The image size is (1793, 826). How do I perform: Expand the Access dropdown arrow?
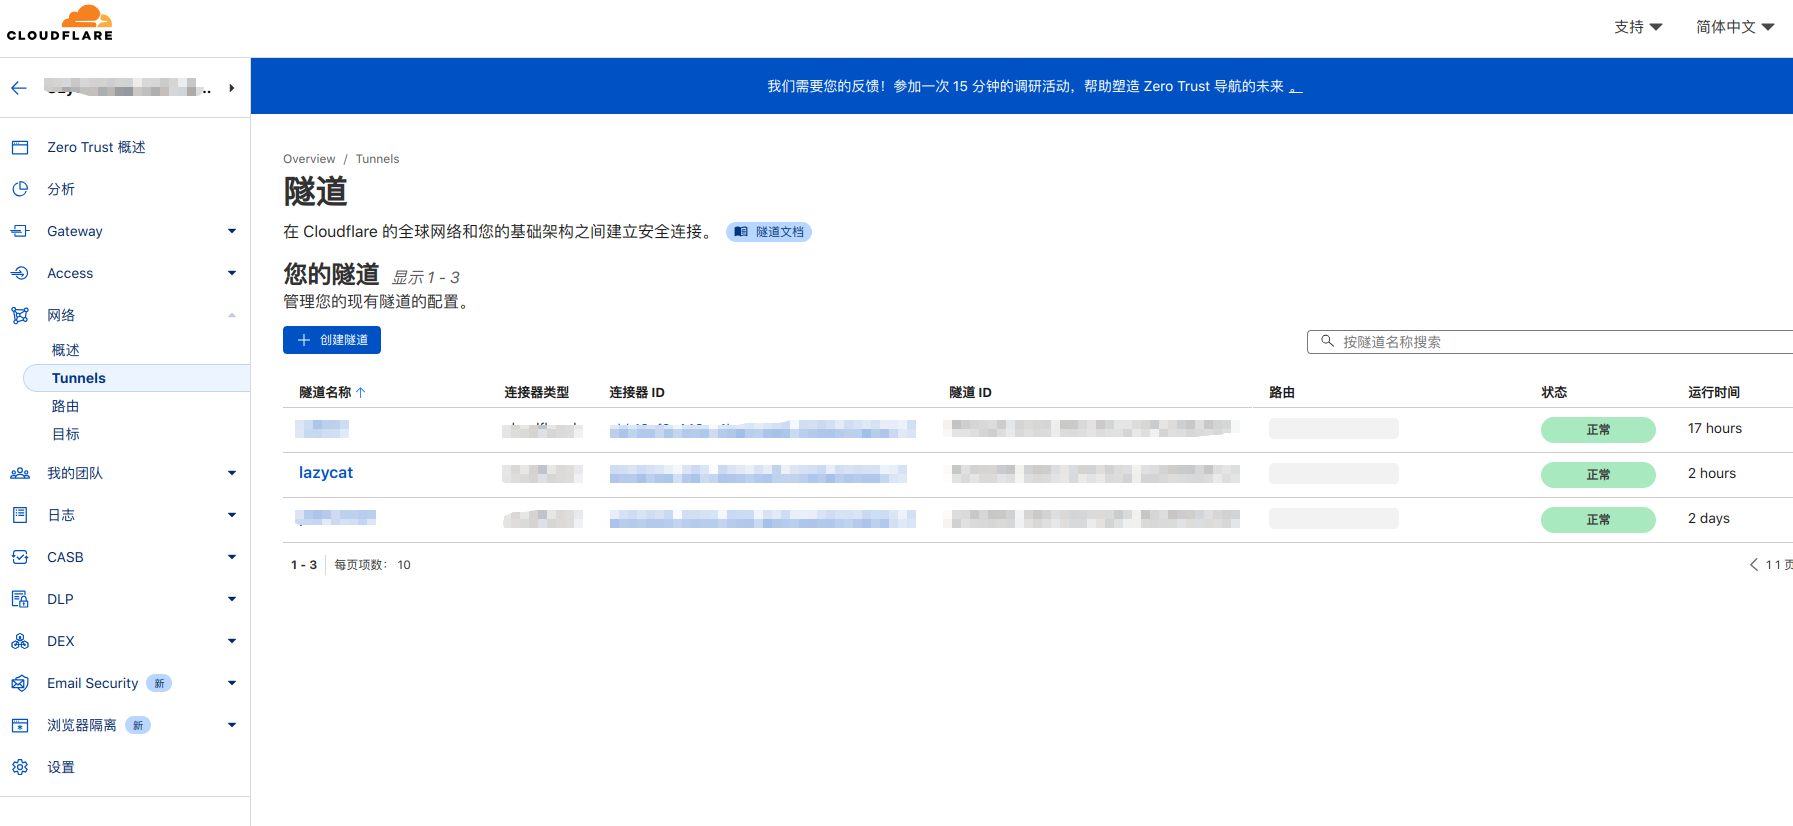click(x=232, y=273)
